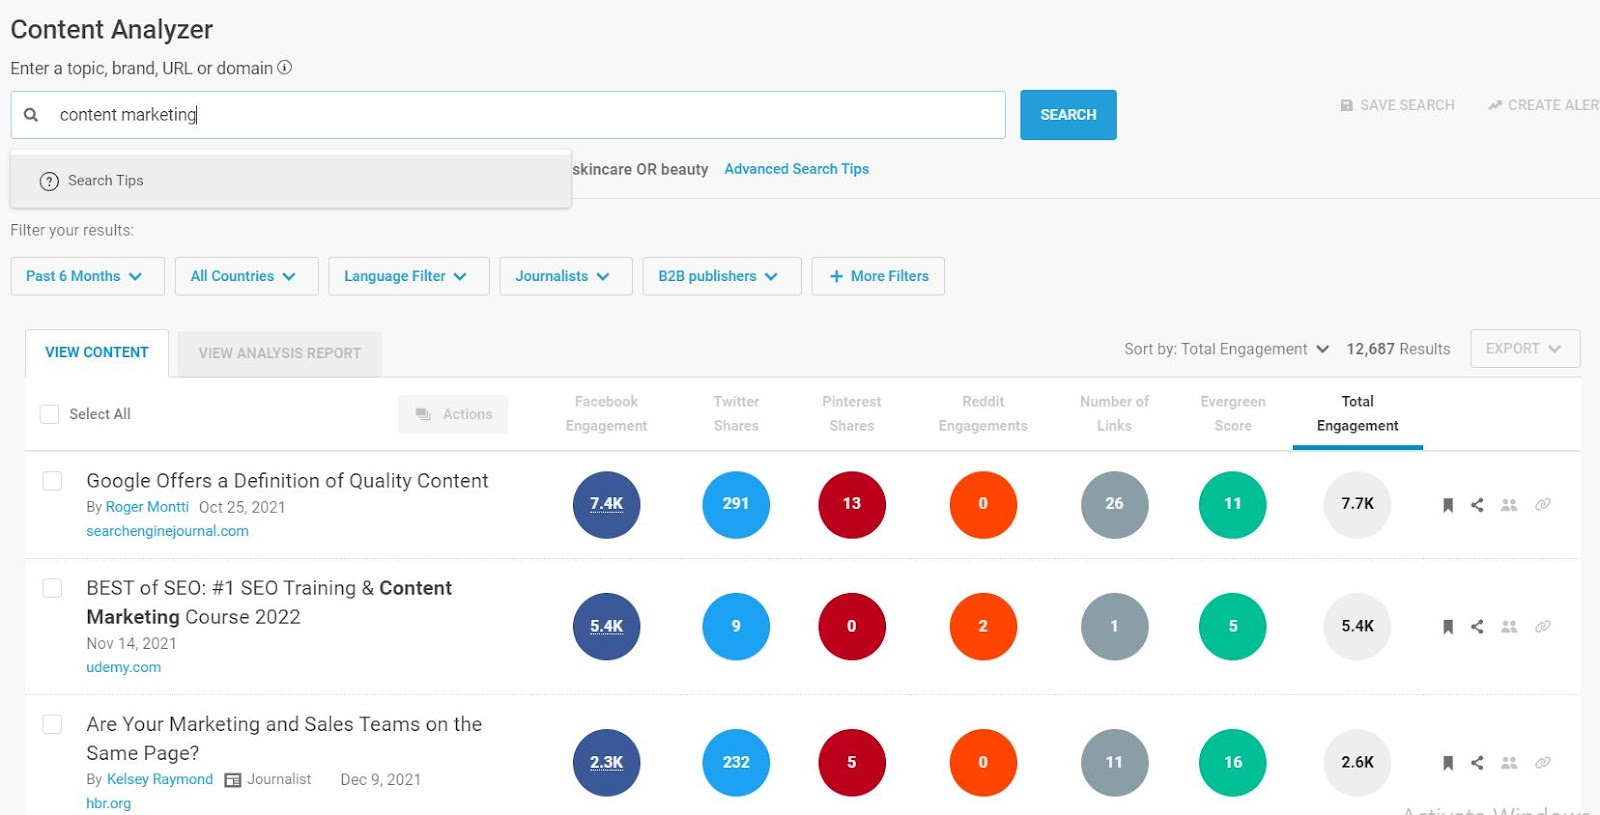This screenshot has width=1600, height=815.
Task: Open Sort by Total Engagement dropdown
Action: (1226, 349)
